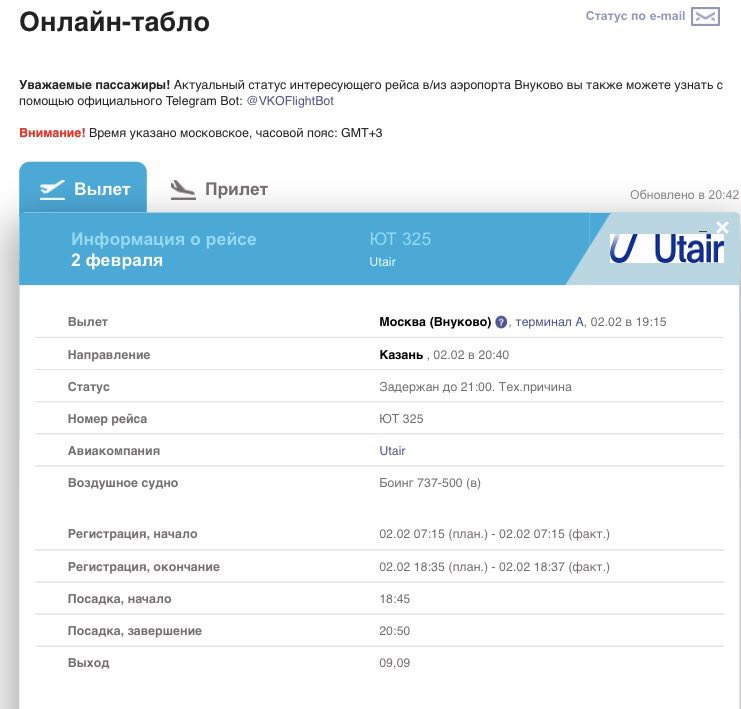Click the 'Казань' destination text
The image size is (741, 709).
click(x=401, y=354)
